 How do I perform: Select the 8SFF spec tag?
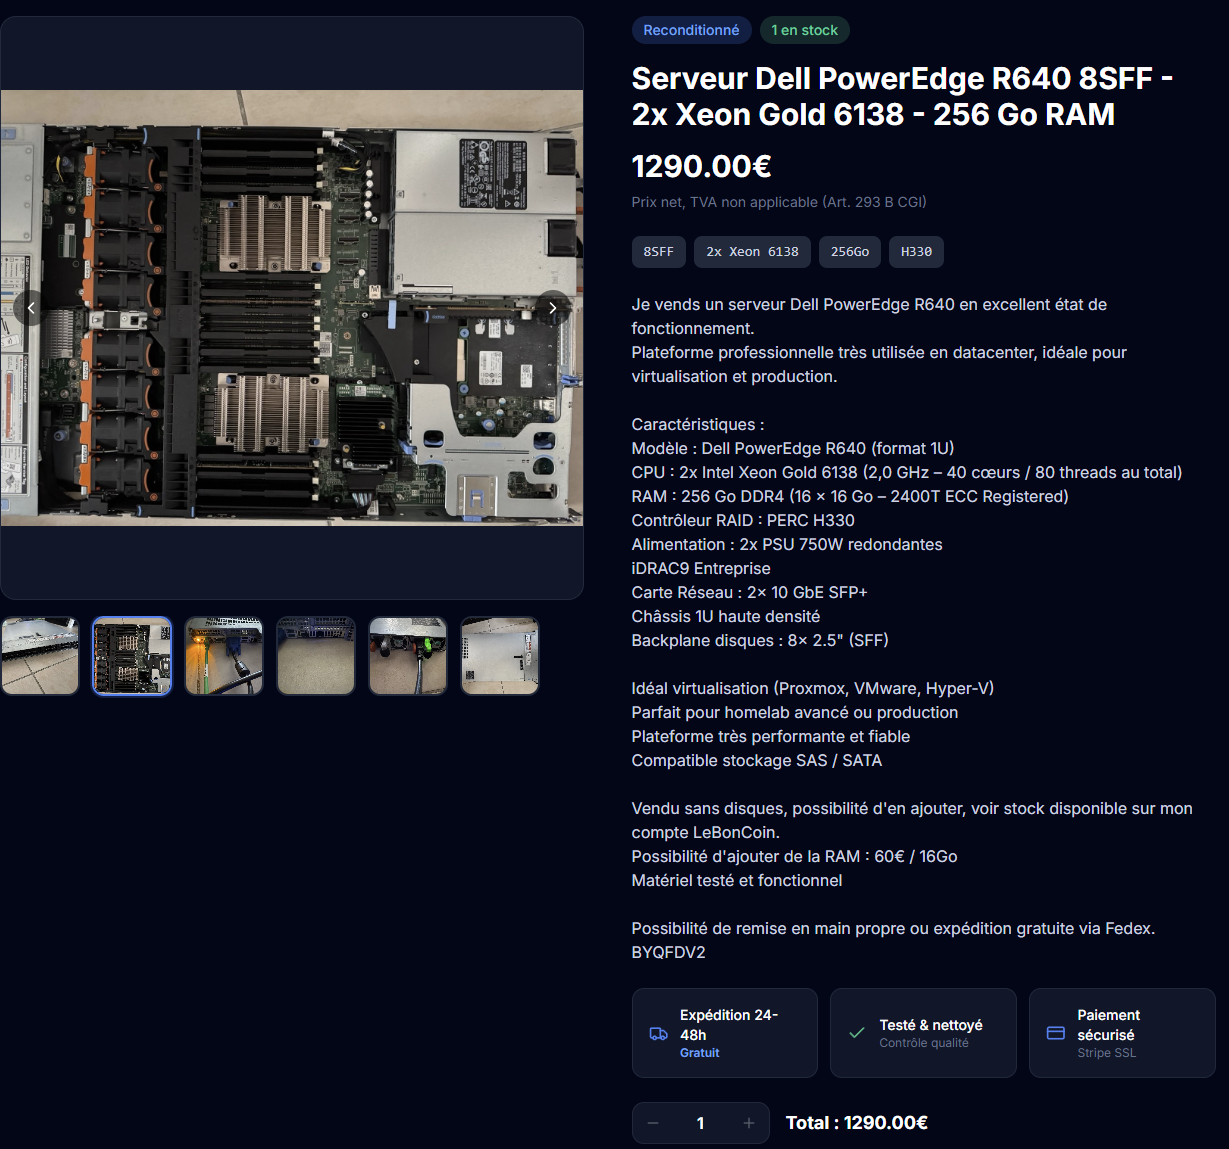click(659, 252)
